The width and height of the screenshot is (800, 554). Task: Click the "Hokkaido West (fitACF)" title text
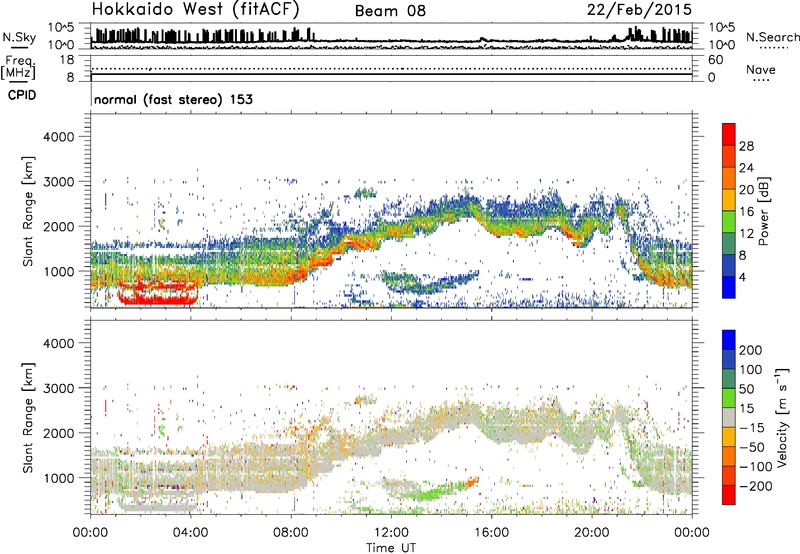(x=195, y=9)
